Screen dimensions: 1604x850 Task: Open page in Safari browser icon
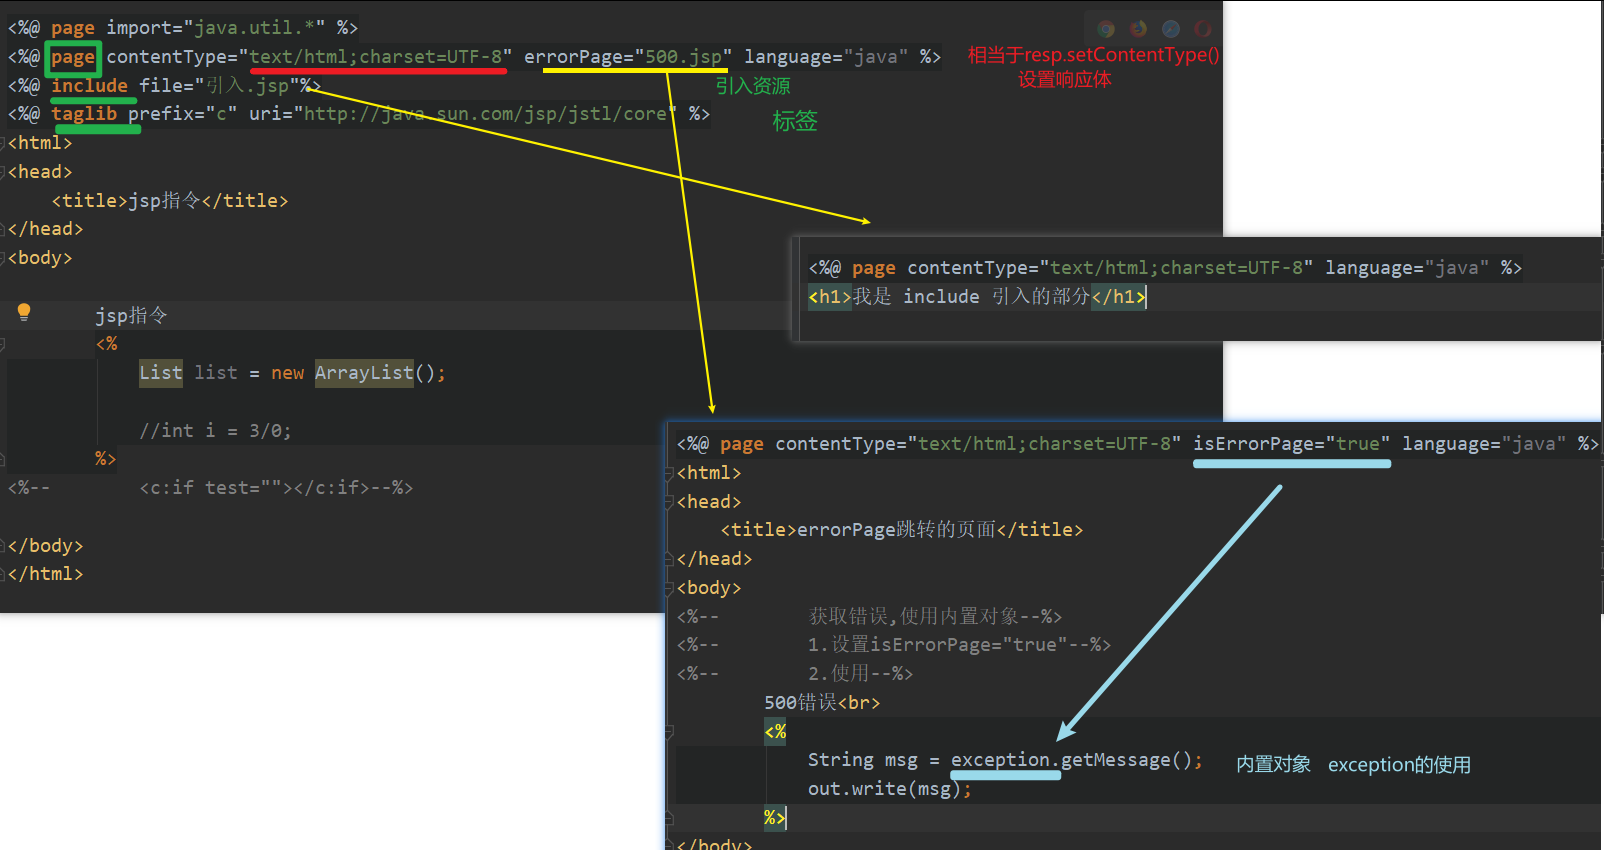click(x=1171, y=29)
